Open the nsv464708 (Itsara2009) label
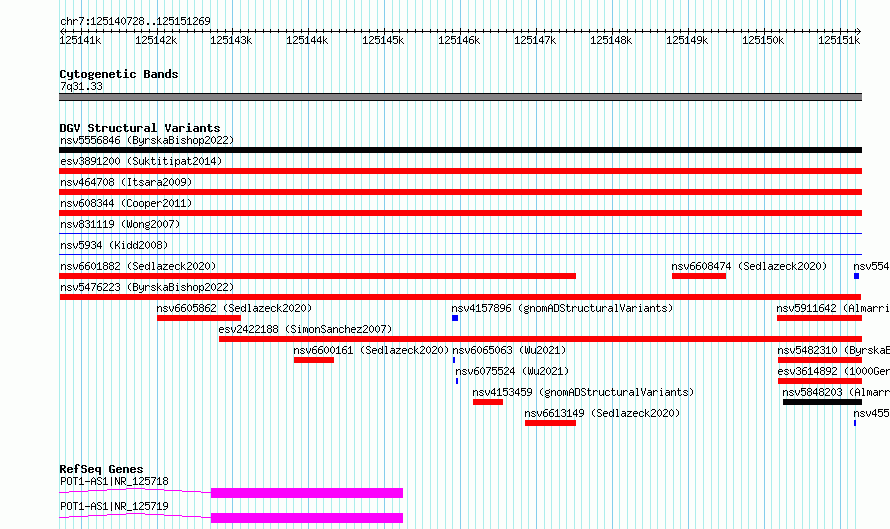Screen dimensions: 890x529 126,182
